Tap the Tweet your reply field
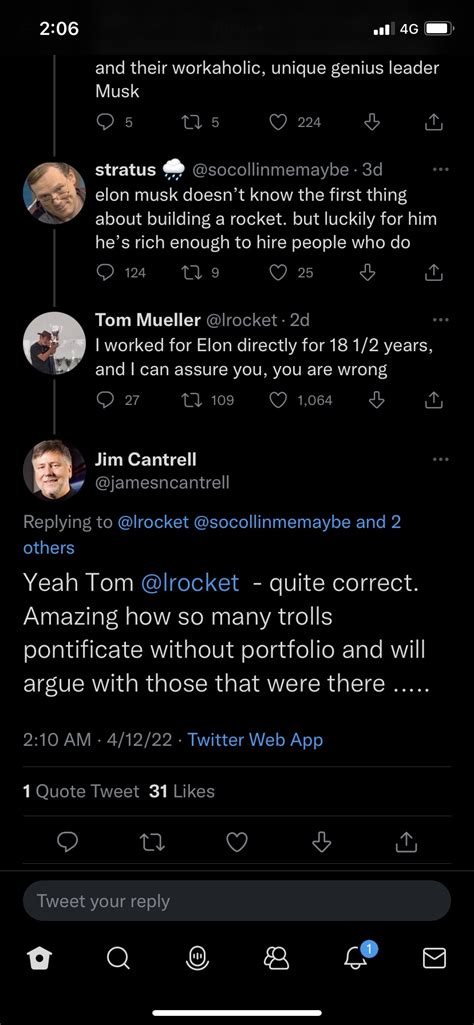 click(x=237, y=901)
